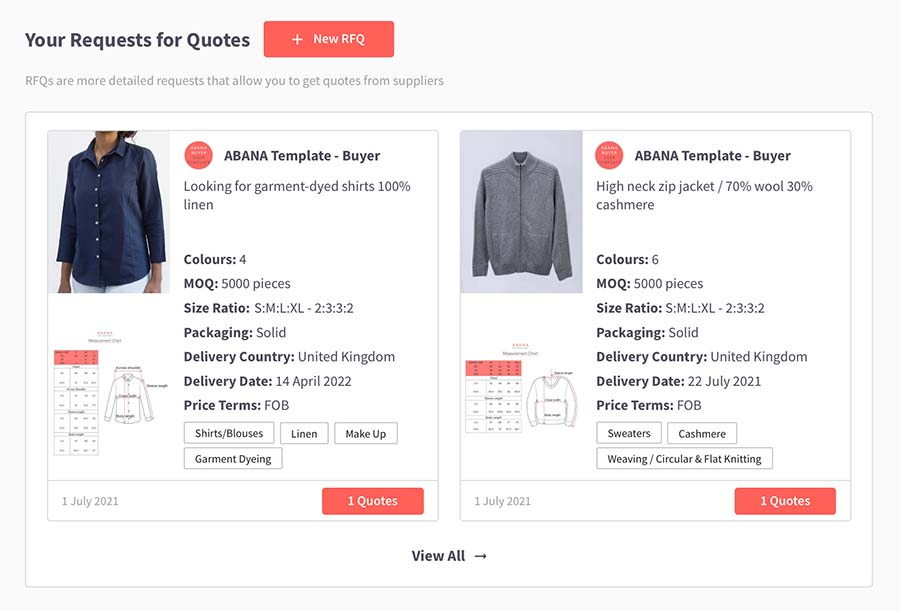Open the High neck zip jacket RFQ title
This screenshot has width=900, height=611.
tap(704, 195)
